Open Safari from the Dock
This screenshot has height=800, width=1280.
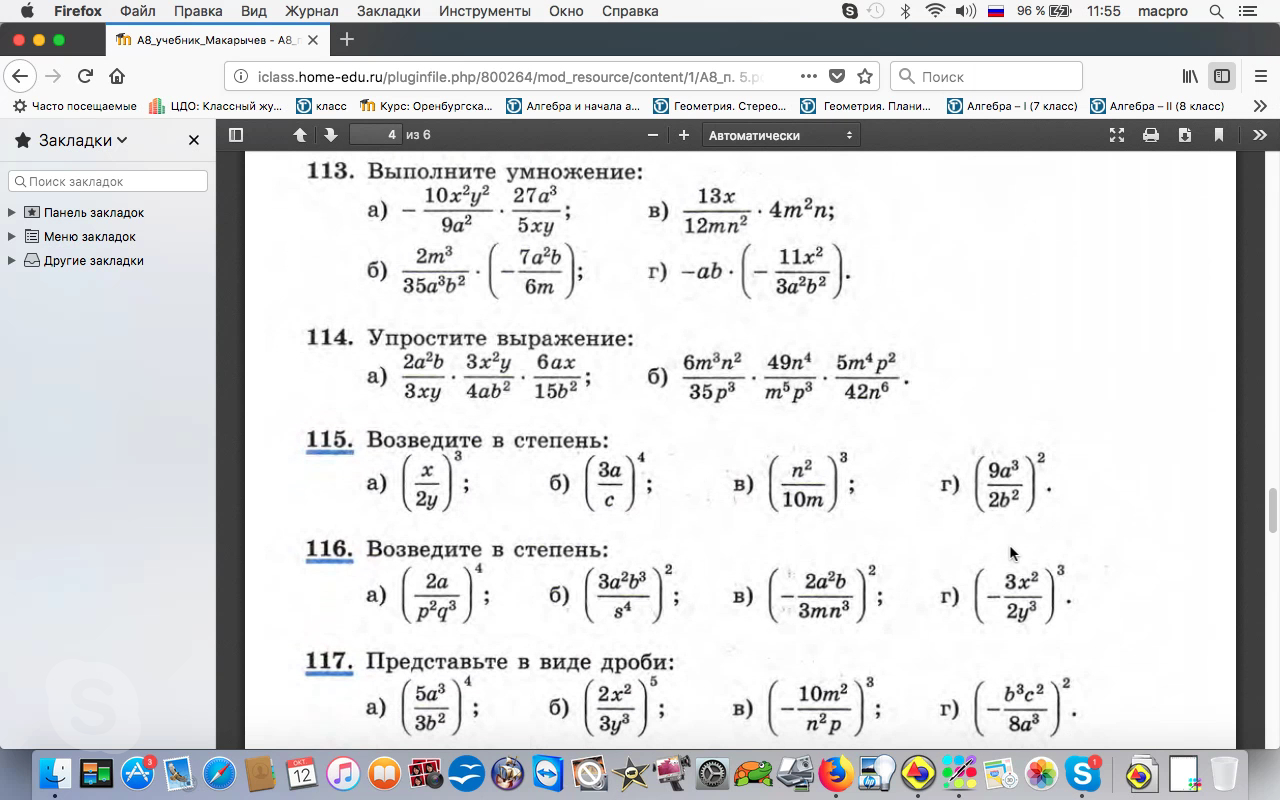(x=220, y=773)
